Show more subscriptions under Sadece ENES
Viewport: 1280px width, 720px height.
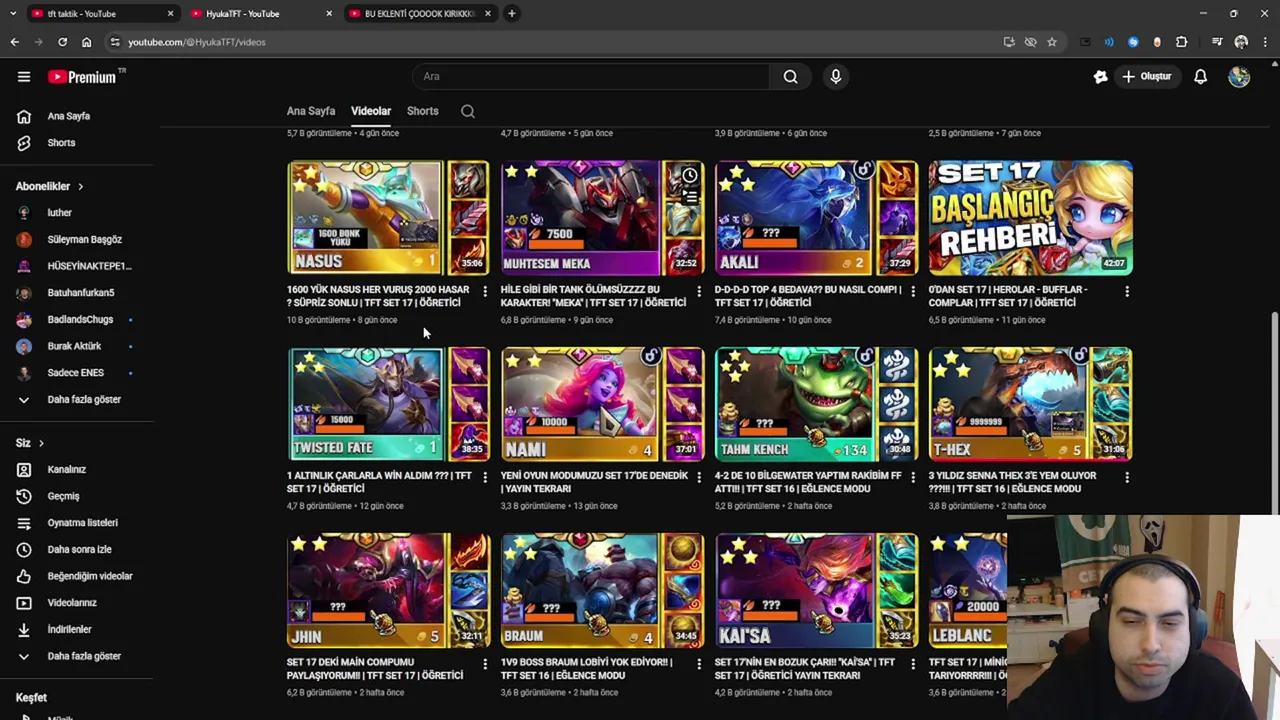(x=77, y=399)
